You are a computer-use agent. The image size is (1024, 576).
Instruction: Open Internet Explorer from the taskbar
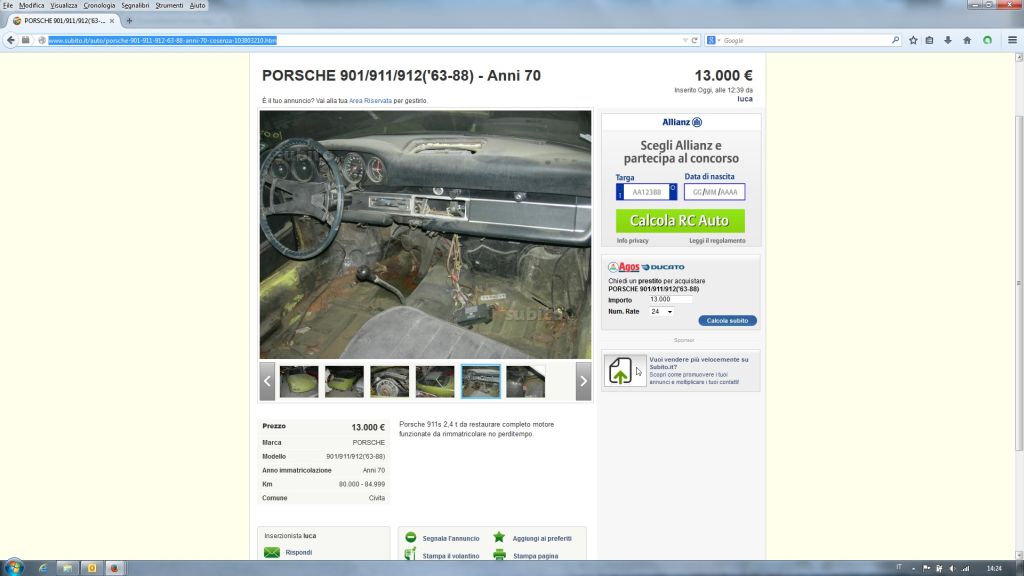click(x=43, y=568)
